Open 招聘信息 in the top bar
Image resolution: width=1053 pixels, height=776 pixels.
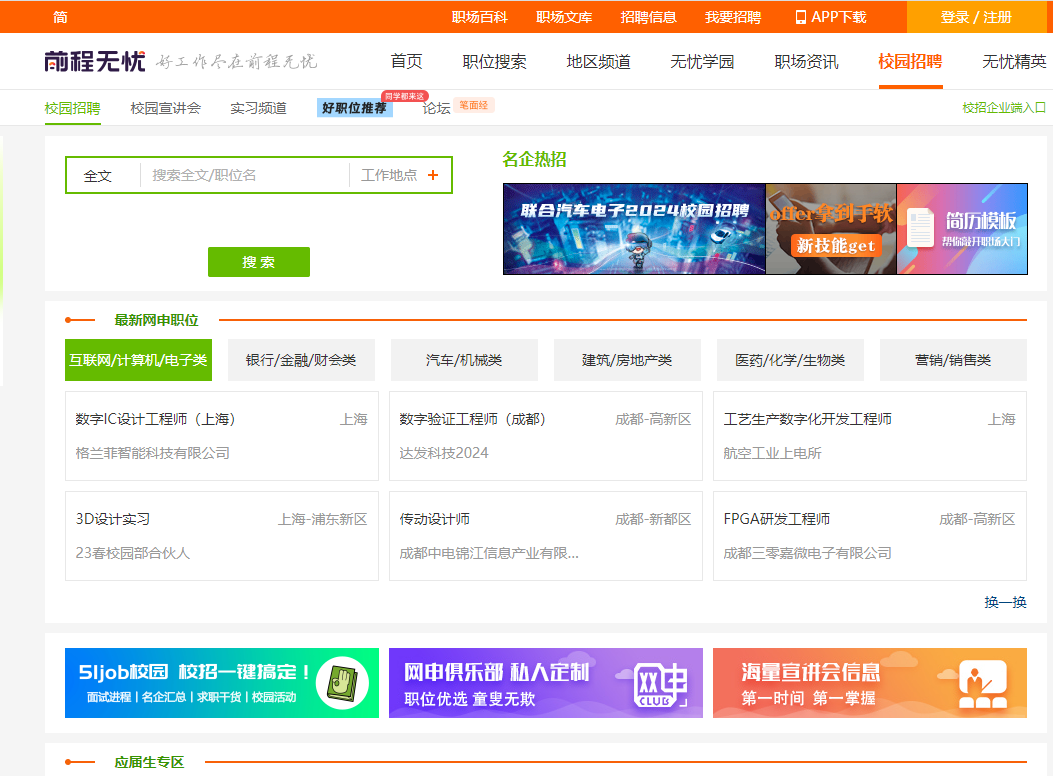click(649, 17)
